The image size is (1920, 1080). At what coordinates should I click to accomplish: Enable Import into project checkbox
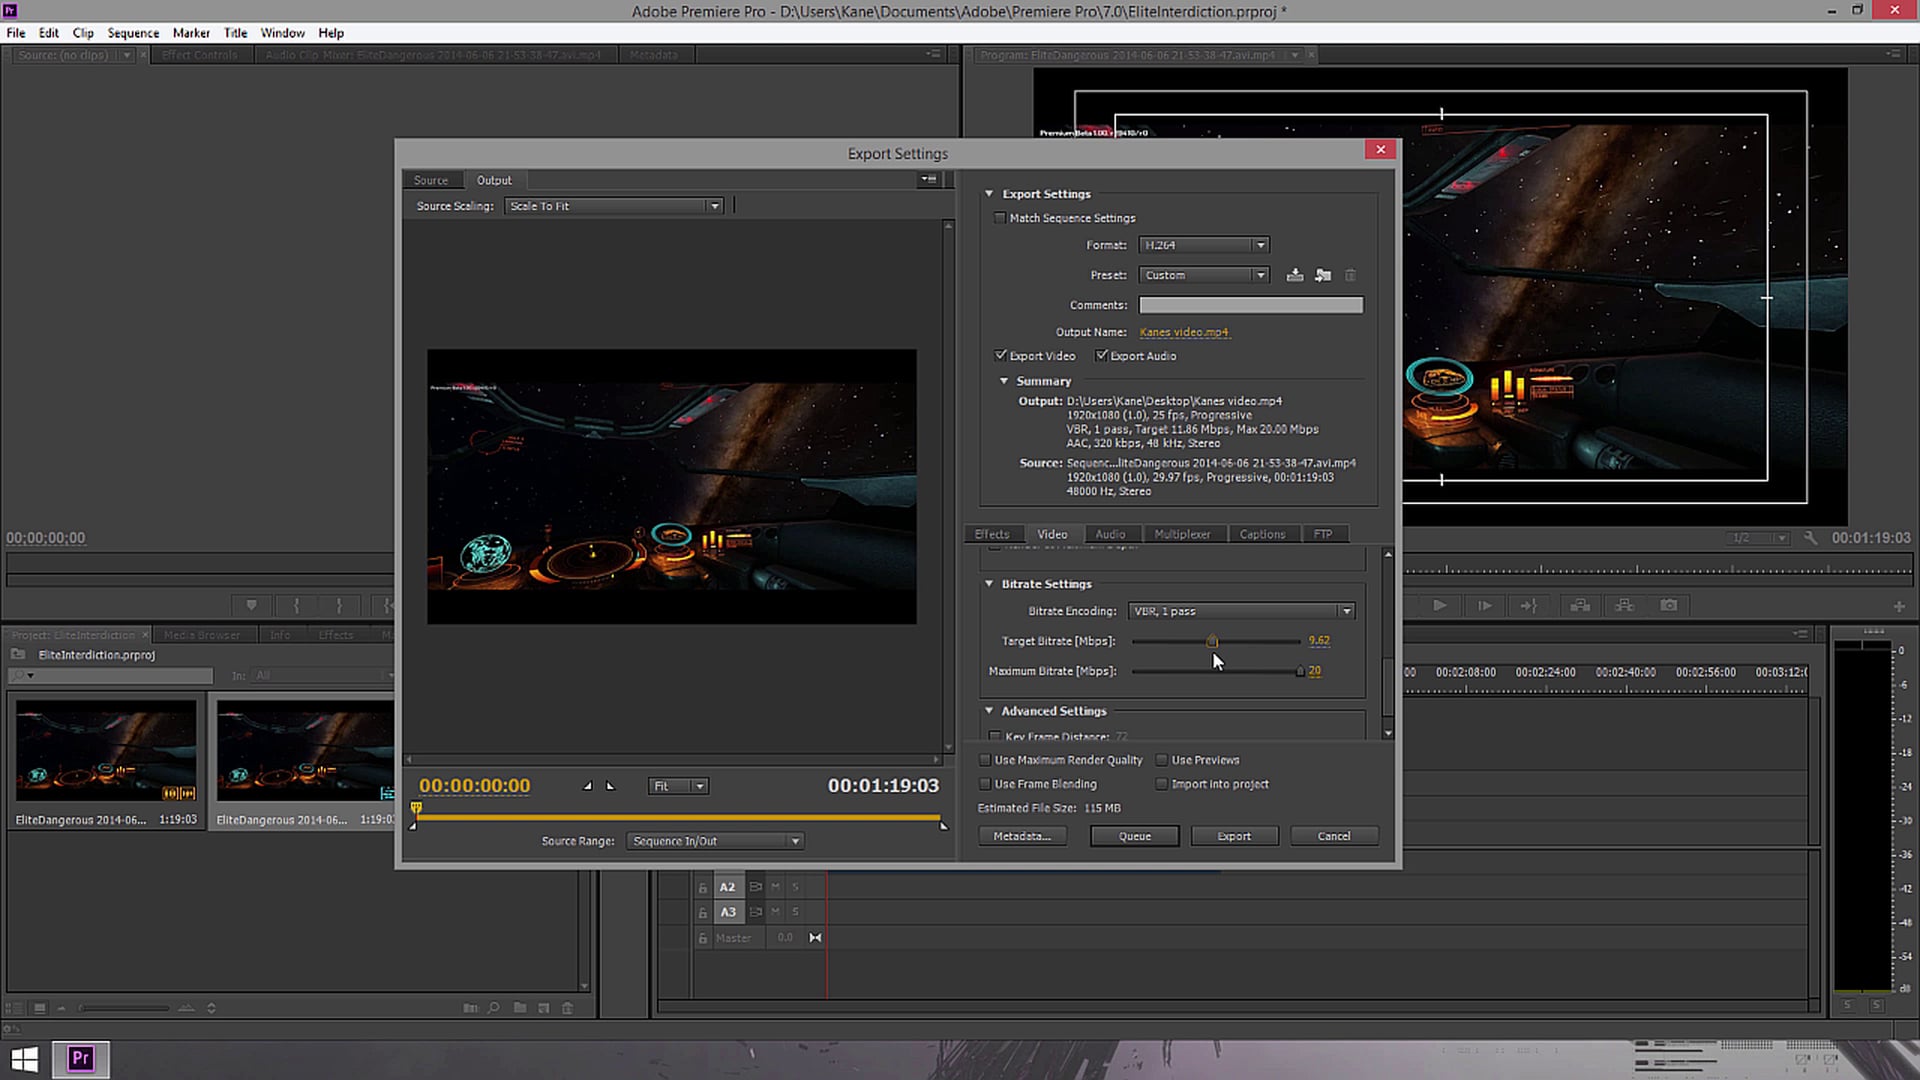[x=1162, y=784]
